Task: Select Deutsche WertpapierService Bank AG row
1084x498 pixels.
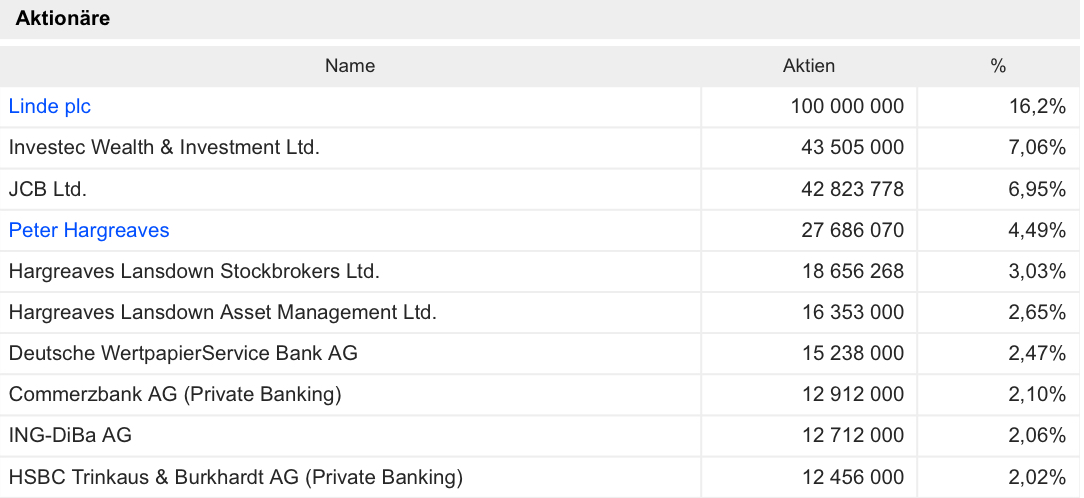Action: 183,353
